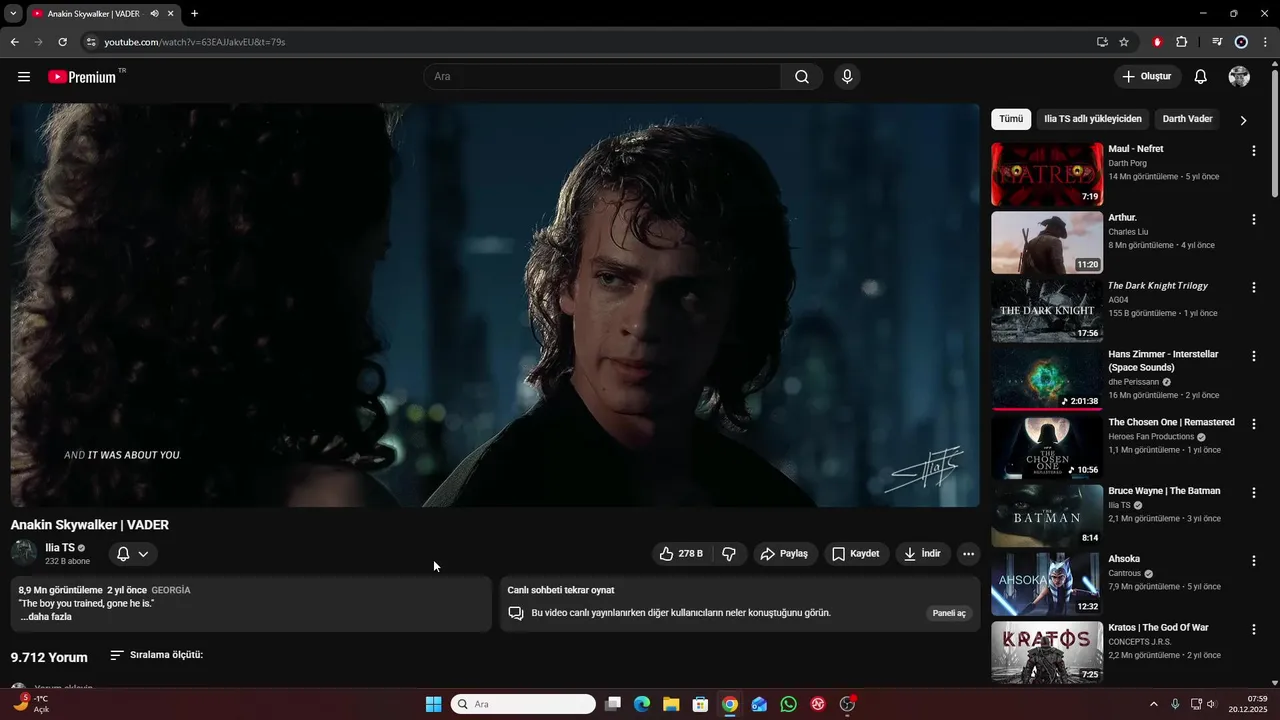Image resolution: width=1280 pixels, height=720 pixels.
Task: Open Windows Start menu
Action: [x=433, y=704]
